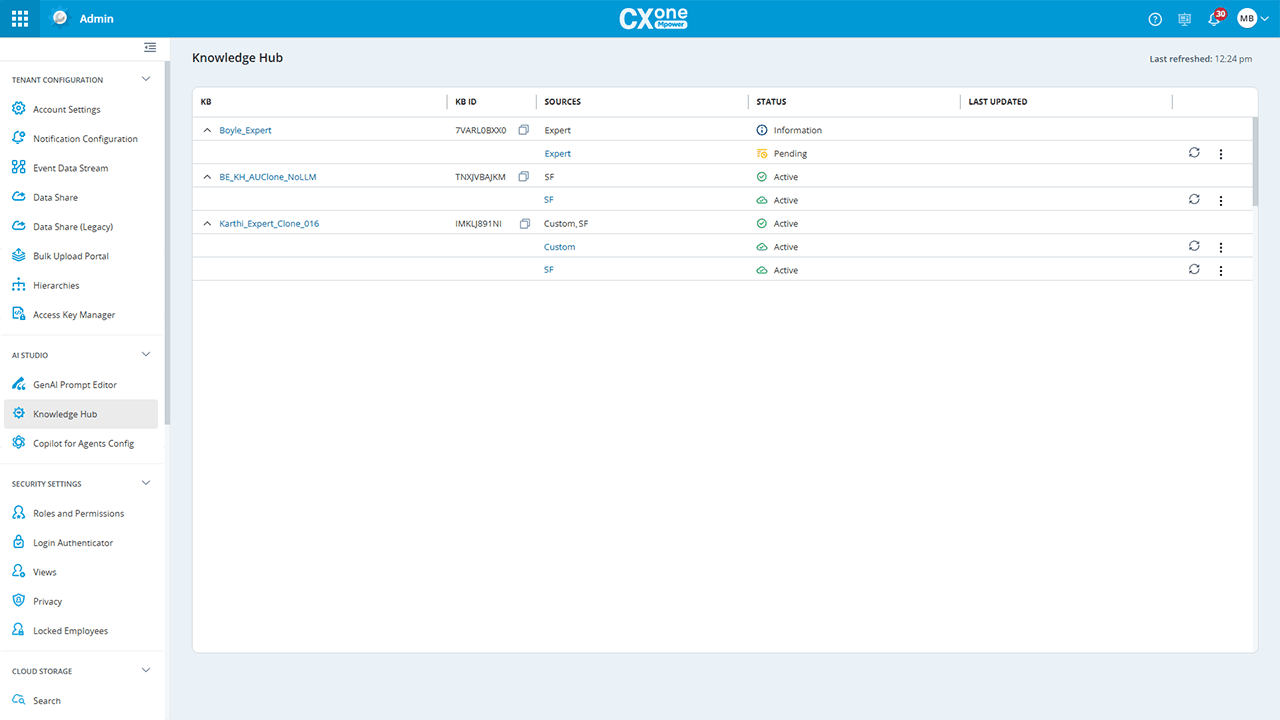Refresh the SF source under Karthi_Expert_Clone_016
Image resolution: width=1280 pixels, height=720 pixels.
pyautogui.click(x=1194, y=269)
